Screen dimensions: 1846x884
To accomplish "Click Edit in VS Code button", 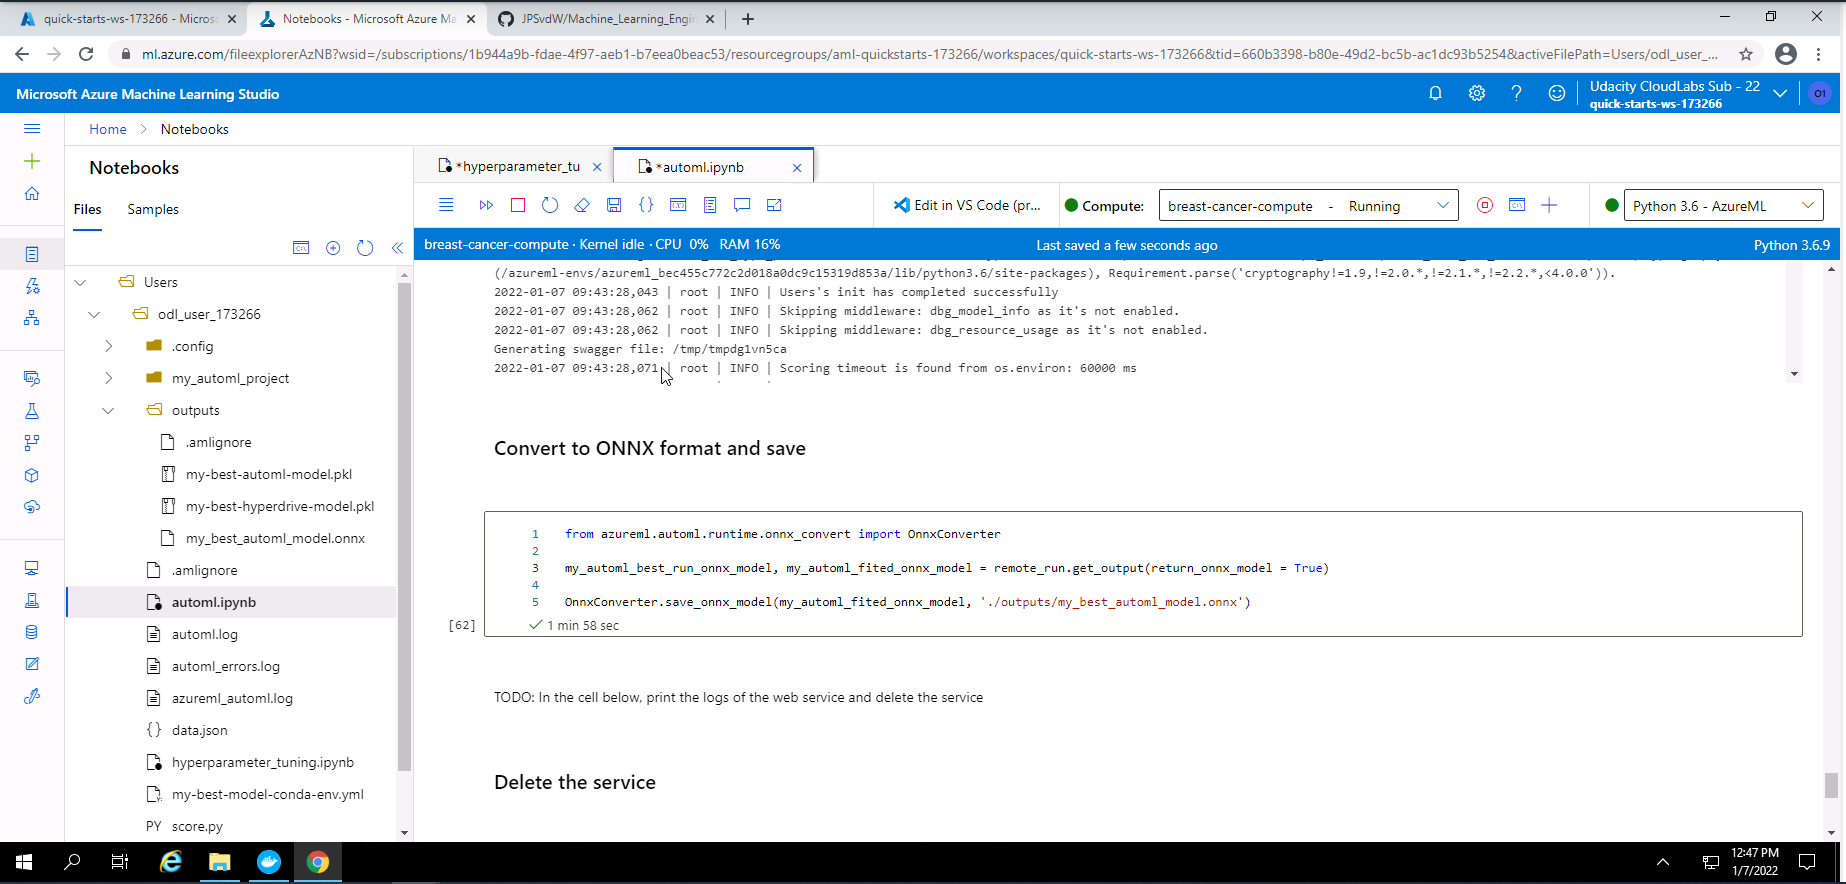I will click(x=967, y=205).
